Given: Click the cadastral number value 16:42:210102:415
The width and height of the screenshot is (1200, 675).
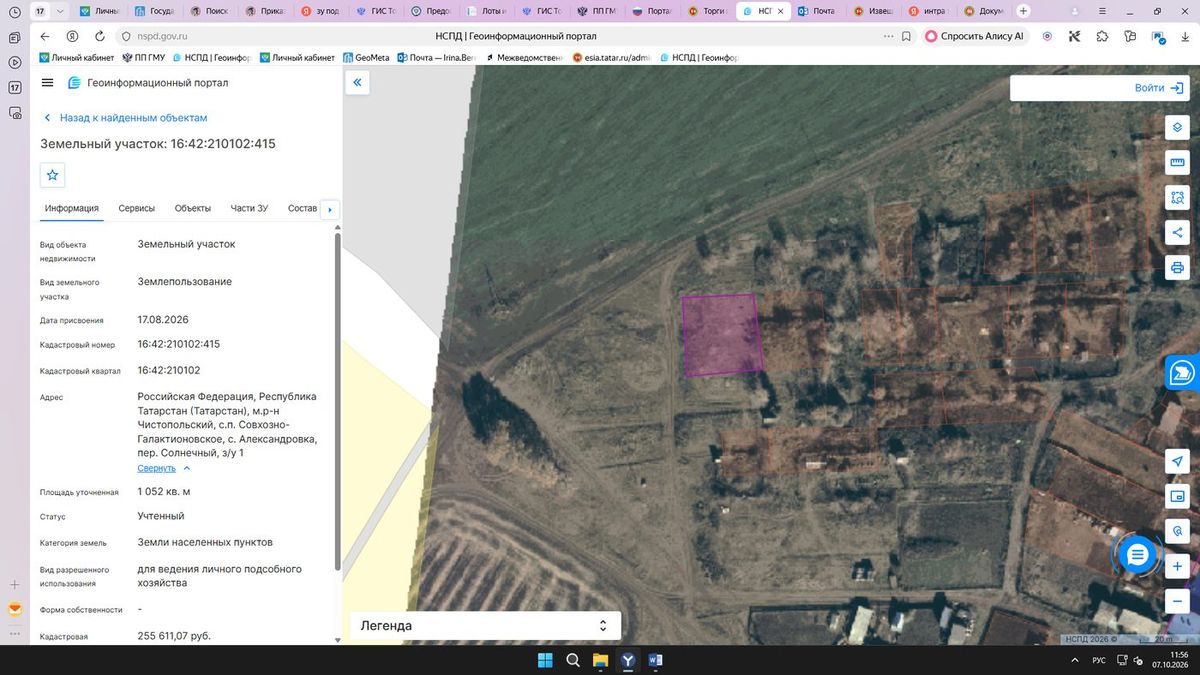Looking at the screenshot, I should coord(179,344).
